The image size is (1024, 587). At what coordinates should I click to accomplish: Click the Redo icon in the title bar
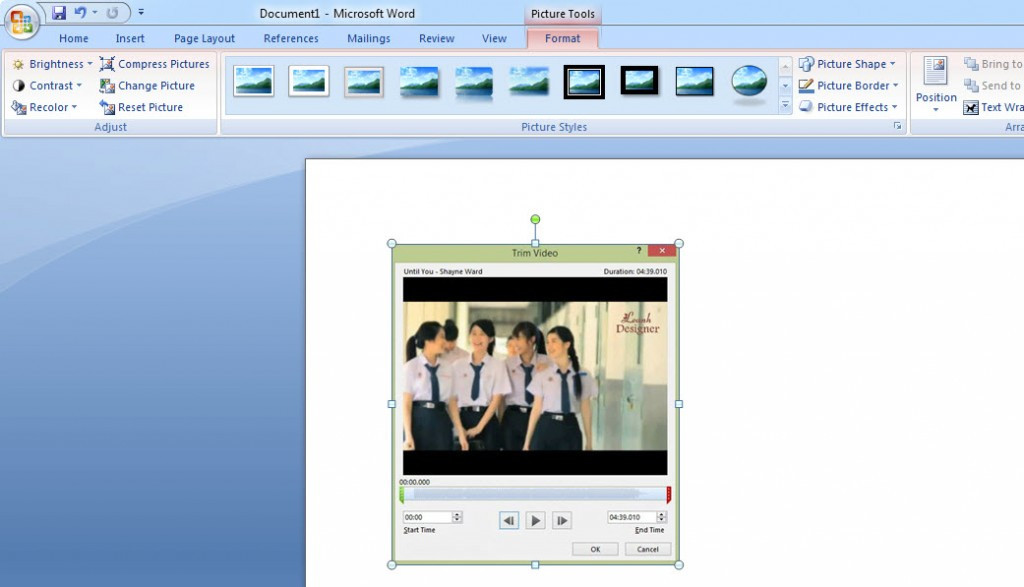(112, 12)
